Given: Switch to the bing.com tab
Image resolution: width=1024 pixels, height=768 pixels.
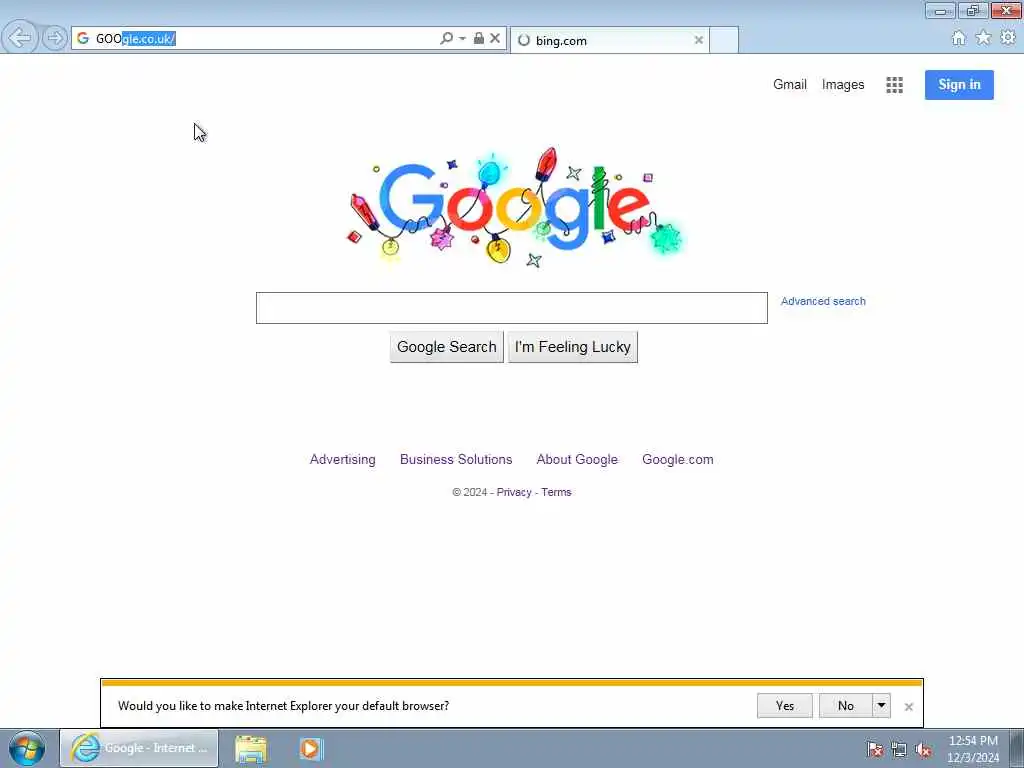Looking at the screenshot, I should tap(609, 40).
